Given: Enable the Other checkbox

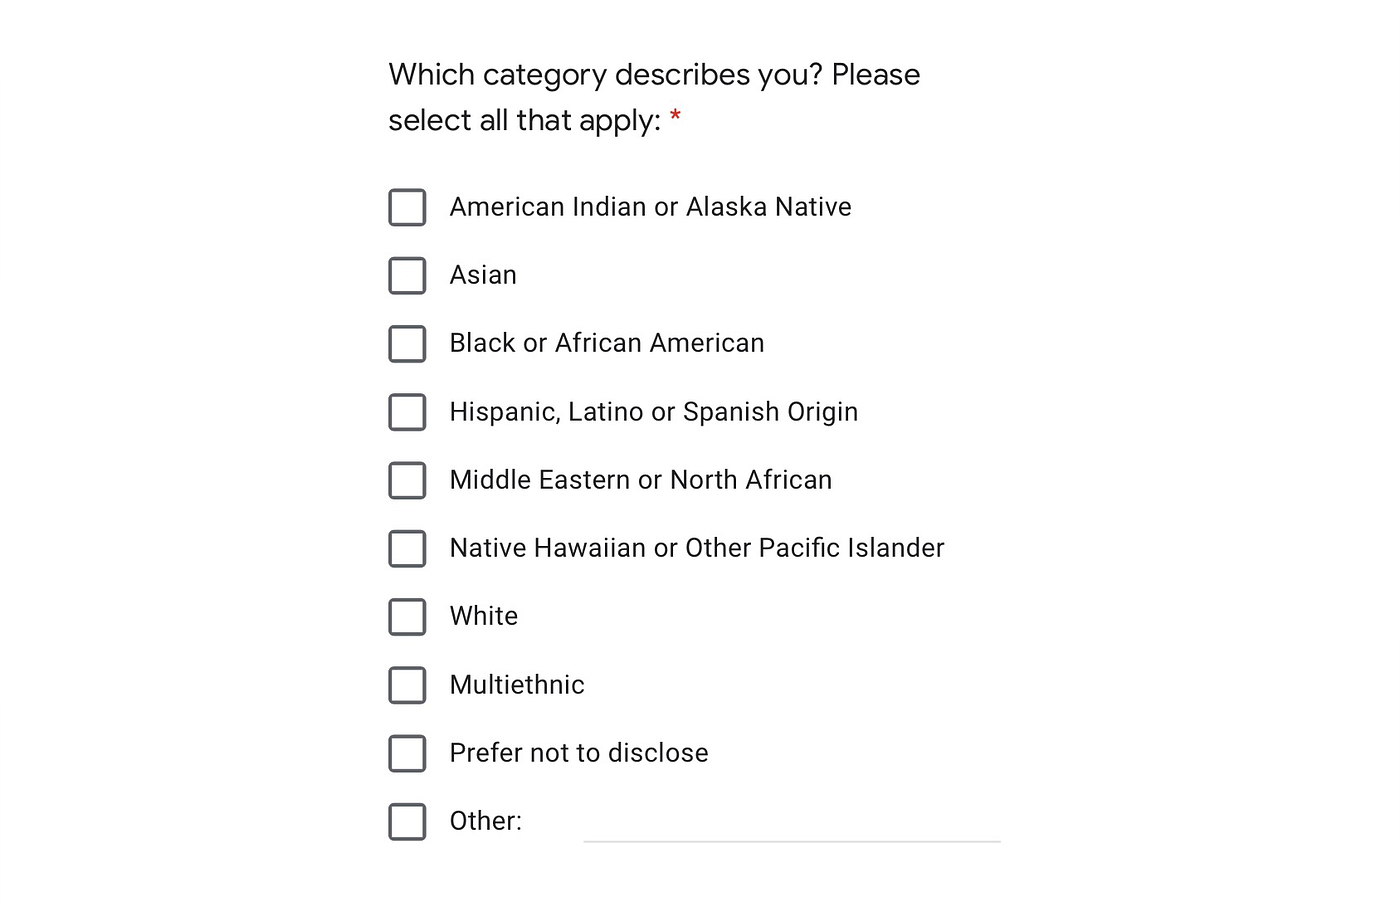Looking at the screenshot, I should [407, 821].
